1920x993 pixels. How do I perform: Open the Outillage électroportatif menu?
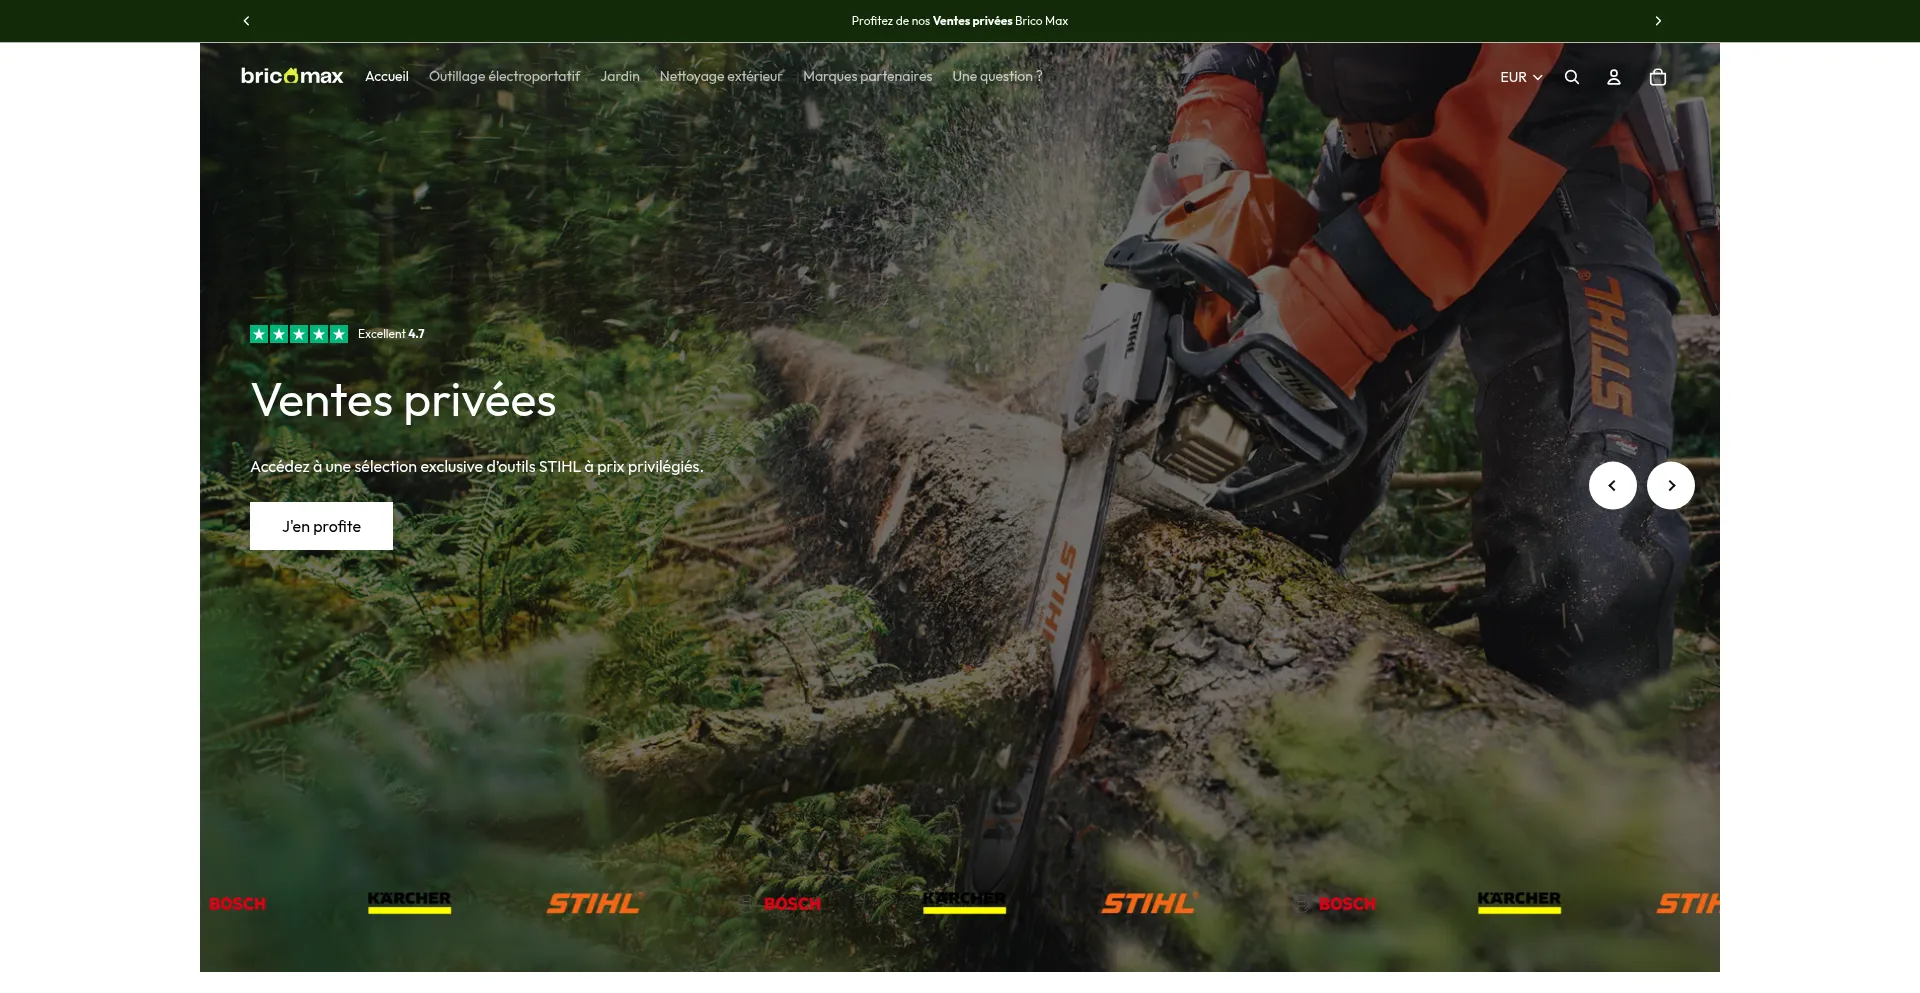[504, 76]
